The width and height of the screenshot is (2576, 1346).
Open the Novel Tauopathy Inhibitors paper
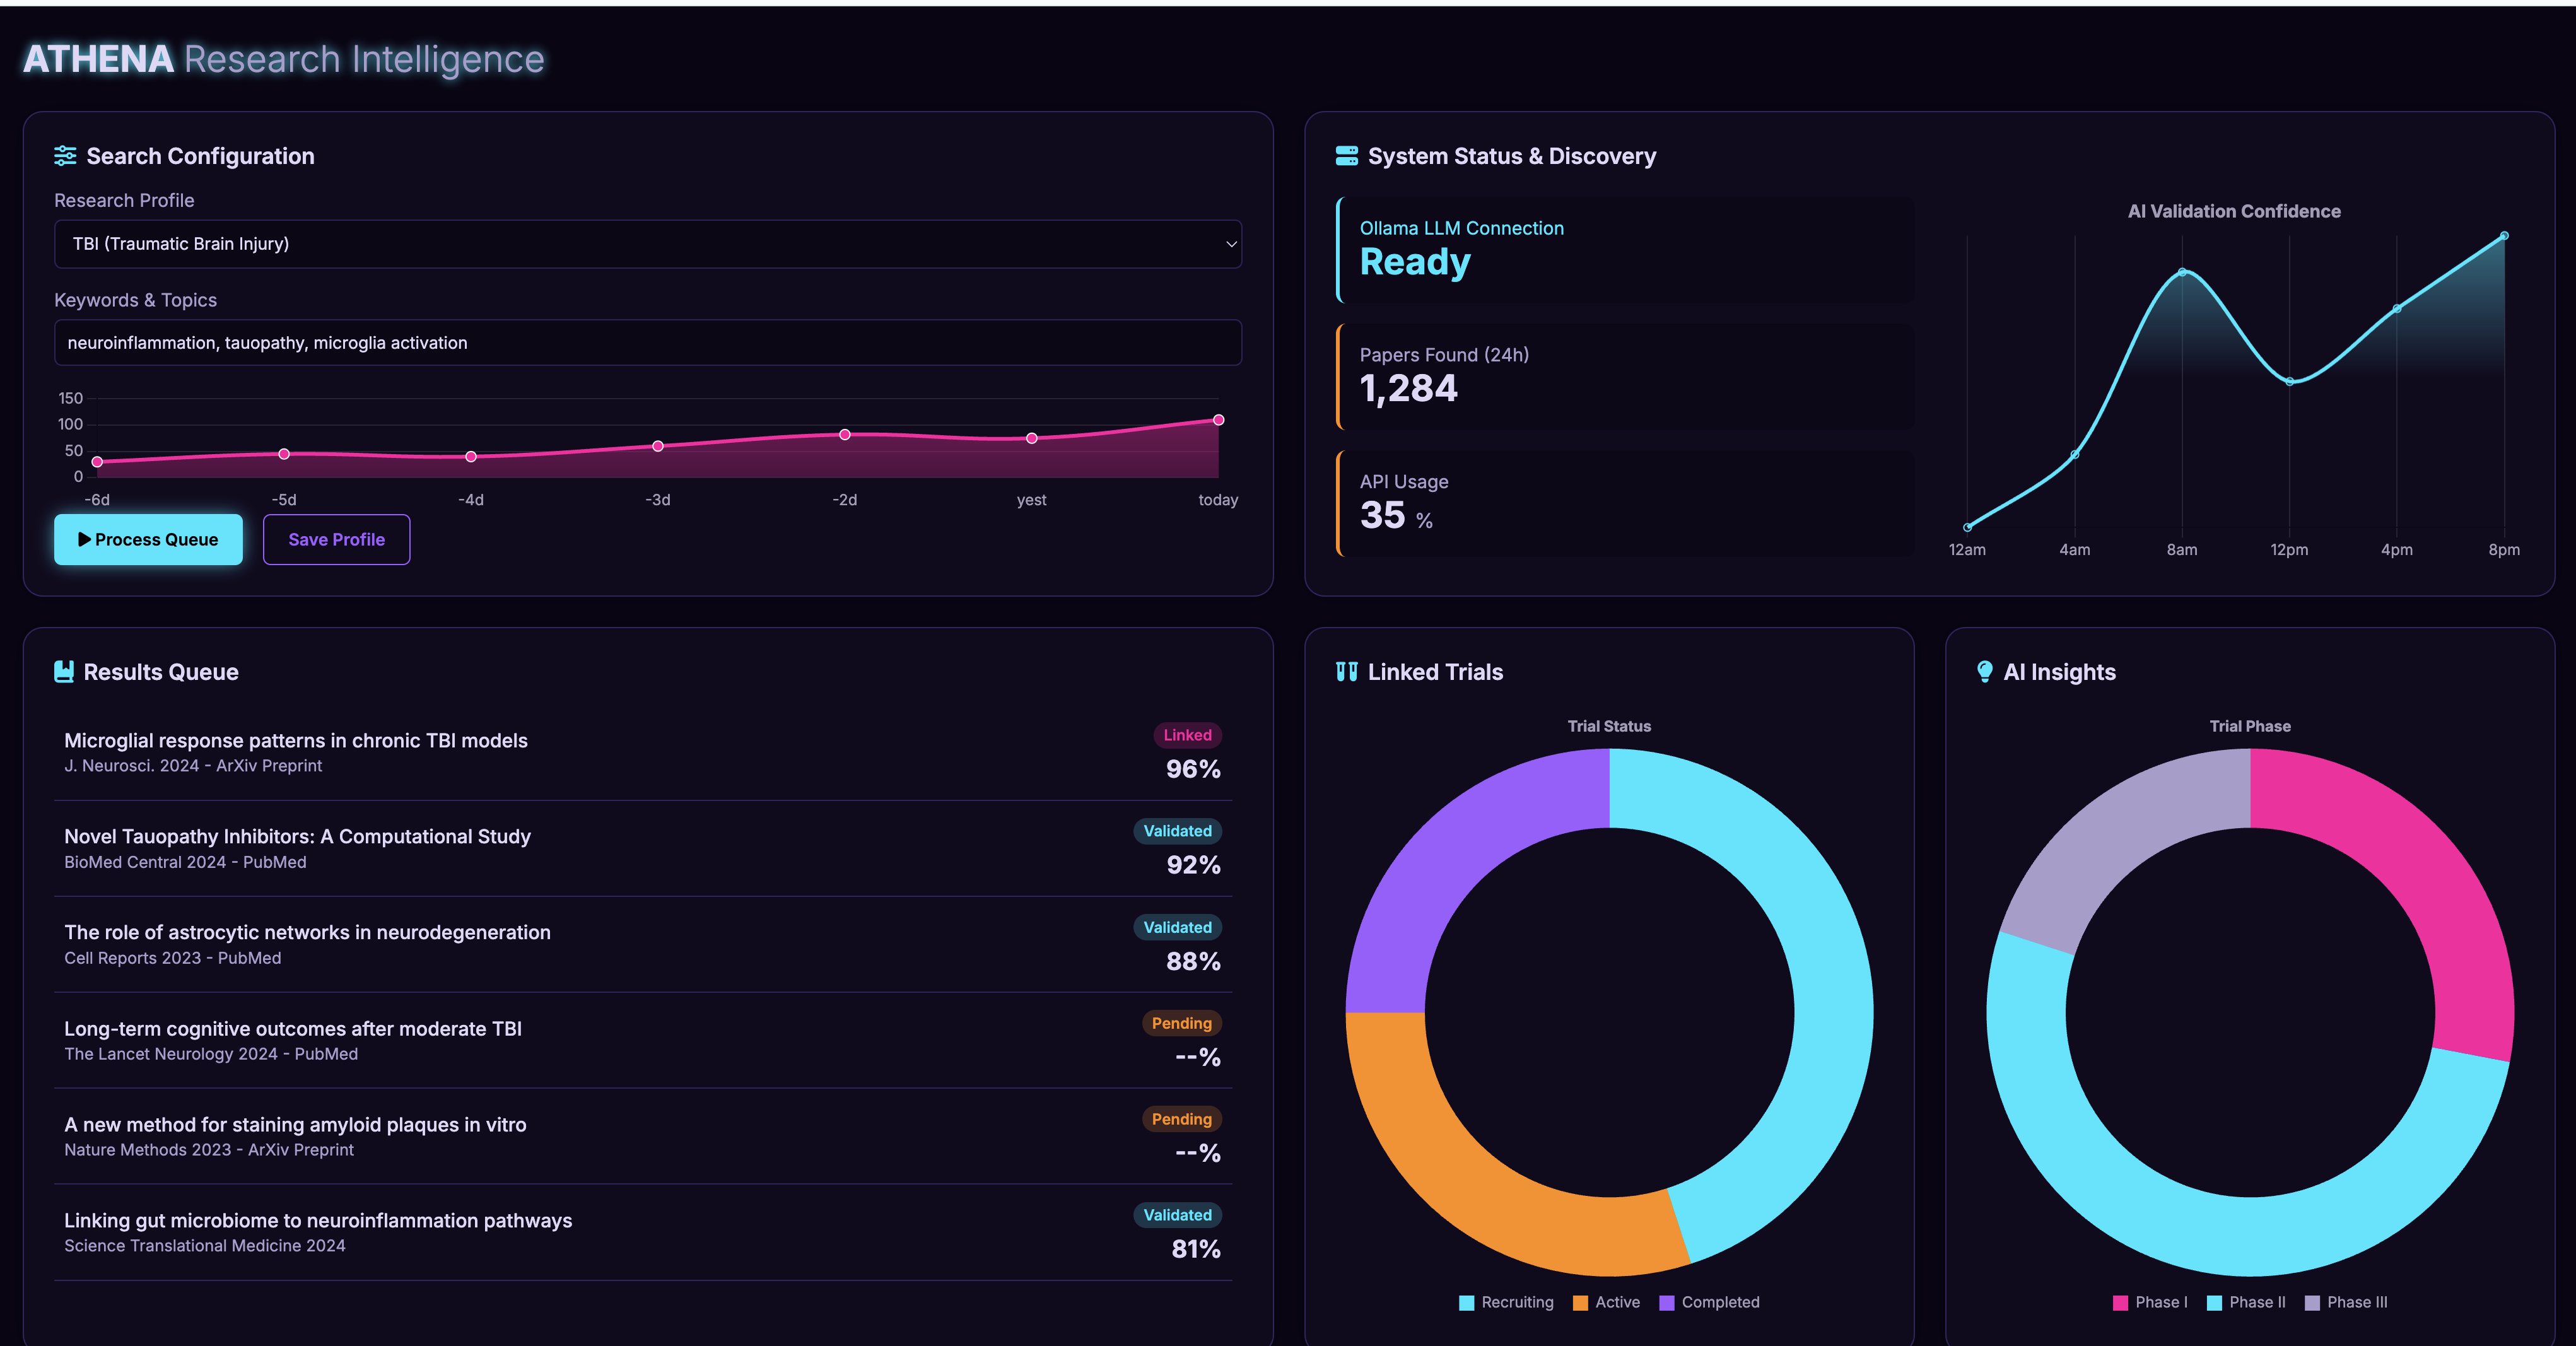(643, 848)
